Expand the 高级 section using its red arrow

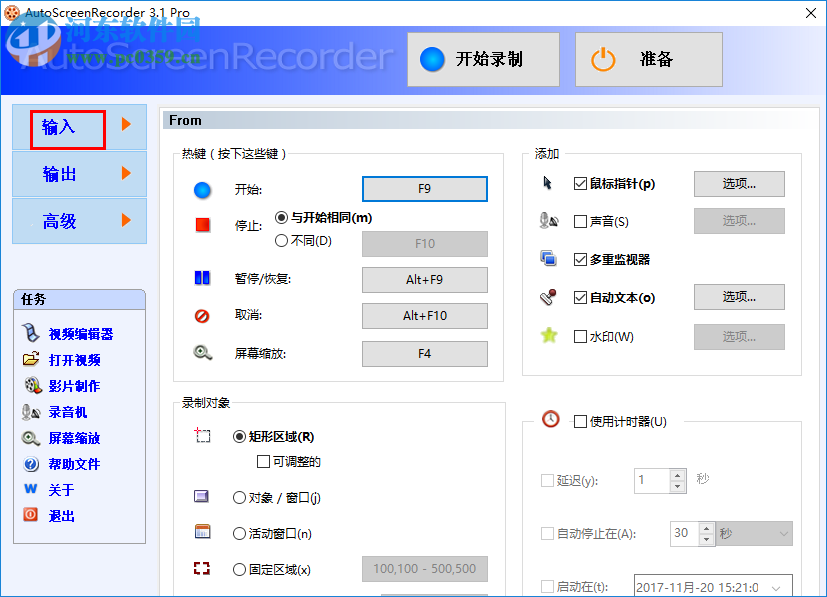(125, 221)
